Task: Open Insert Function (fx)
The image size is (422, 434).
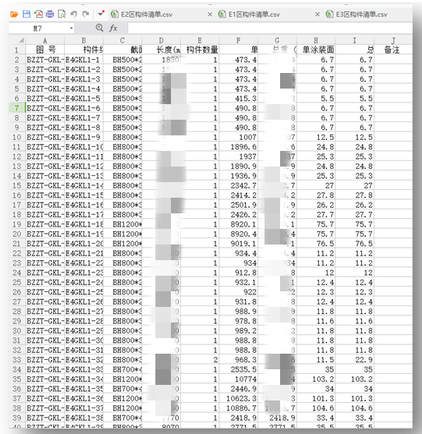Action: [113, 28]
